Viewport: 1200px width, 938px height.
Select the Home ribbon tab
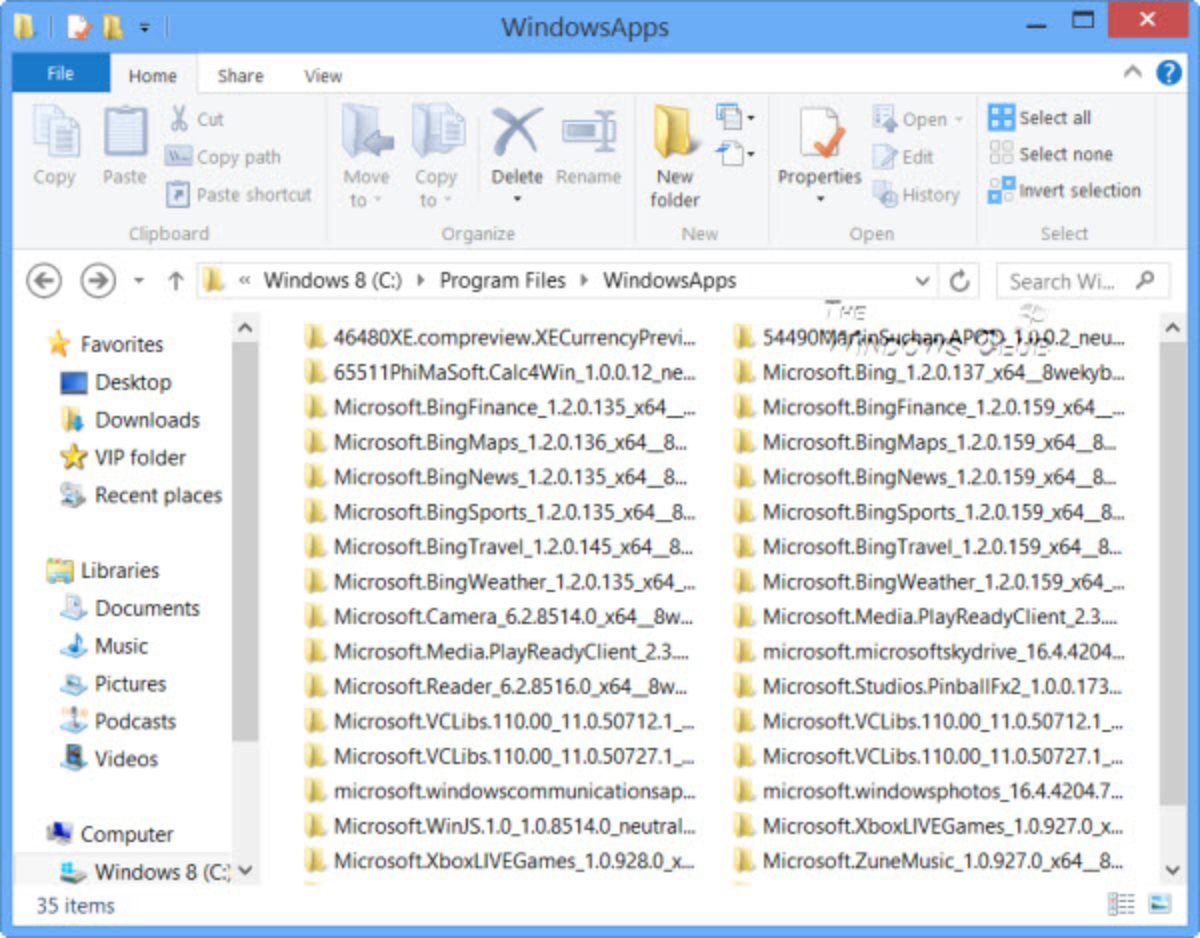tap(153, 75)
